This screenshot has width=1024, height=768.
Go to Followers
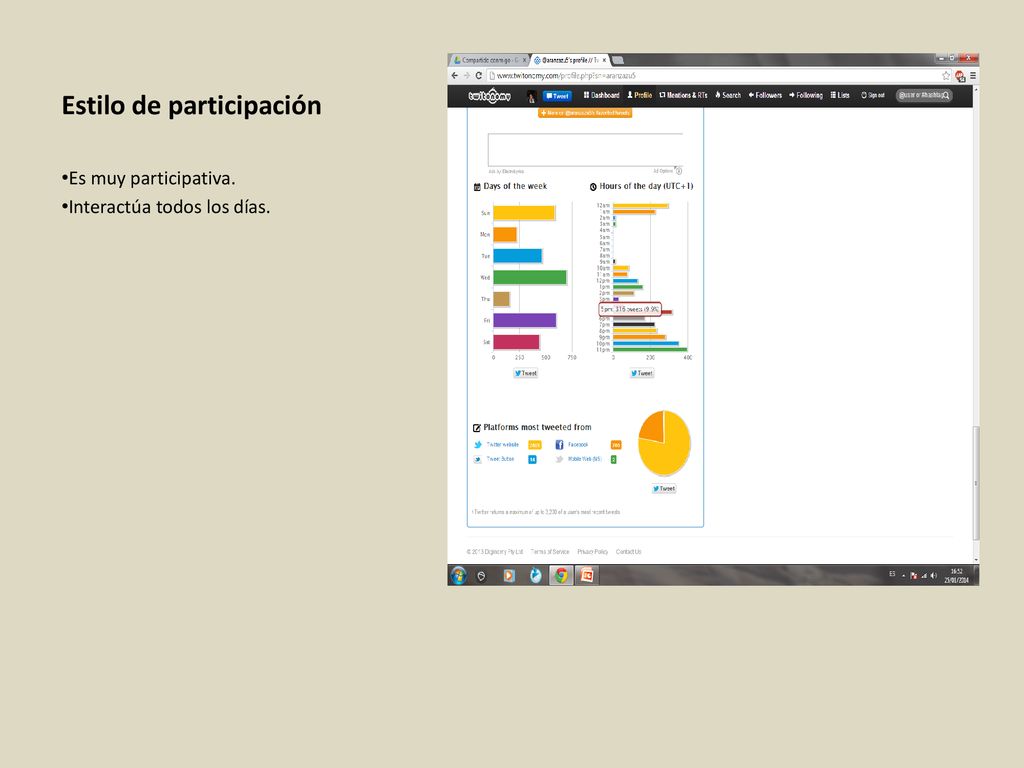pyautogui.click(x=765, y=95)
